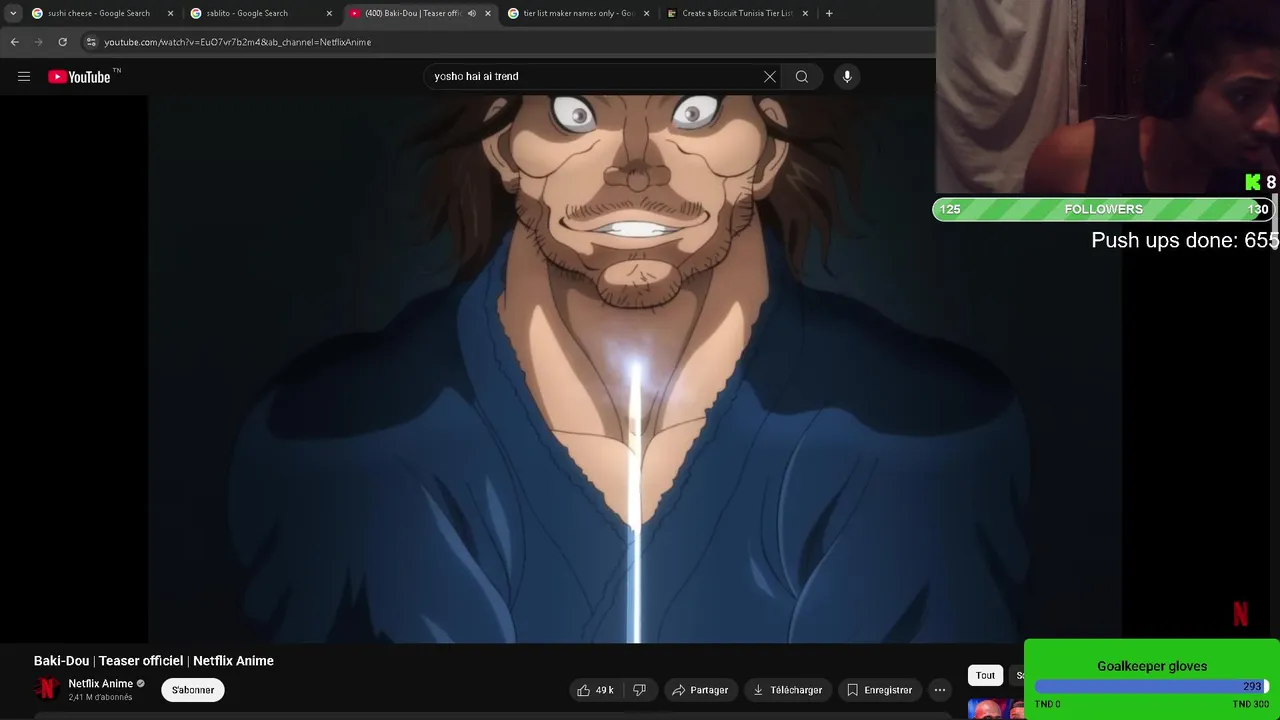Mute the Baki-Dou tab via speaker icon
The image size is (1280, 720).
click(x=472, y=13)
